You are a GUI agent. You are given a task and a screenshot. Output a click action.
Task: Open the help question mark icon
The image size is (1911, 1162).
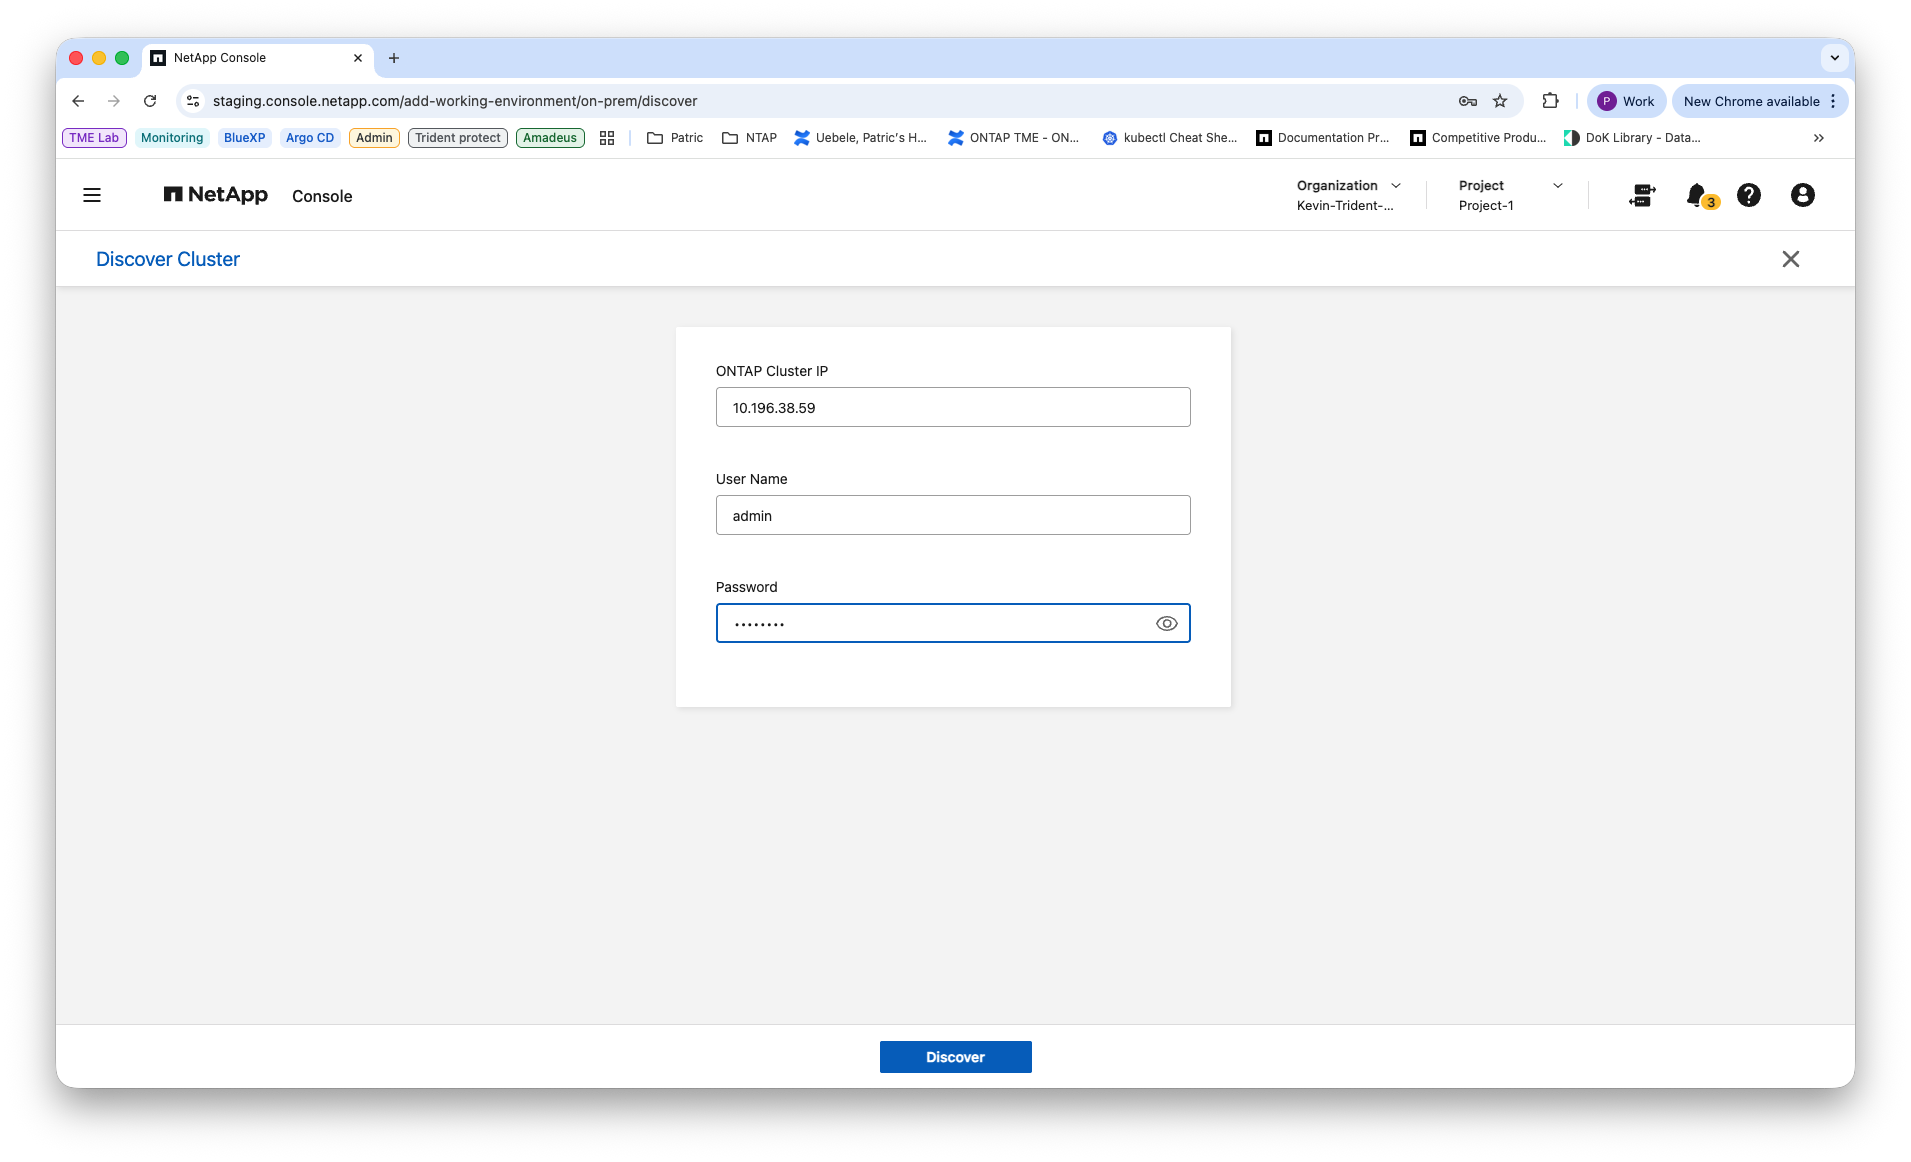click(1749, 195)
